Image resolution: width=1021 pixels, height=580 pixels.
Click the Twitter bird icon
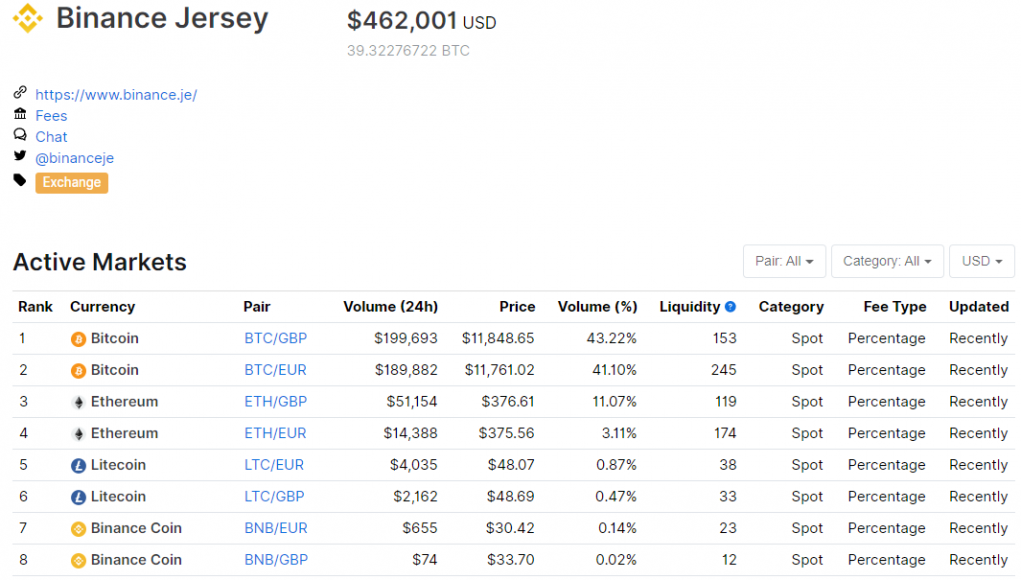pyautogui.click(x=20, y=156)
